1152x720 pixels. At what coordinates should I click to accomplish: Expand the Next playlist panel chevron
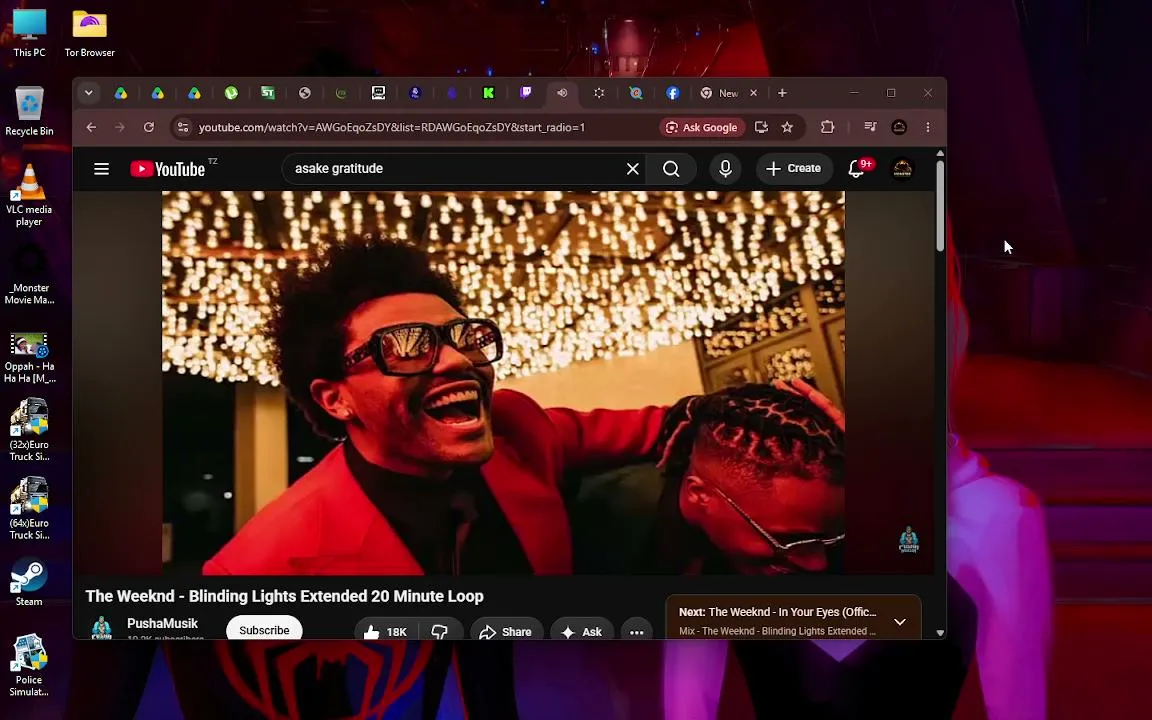click(x=900, y=622)
